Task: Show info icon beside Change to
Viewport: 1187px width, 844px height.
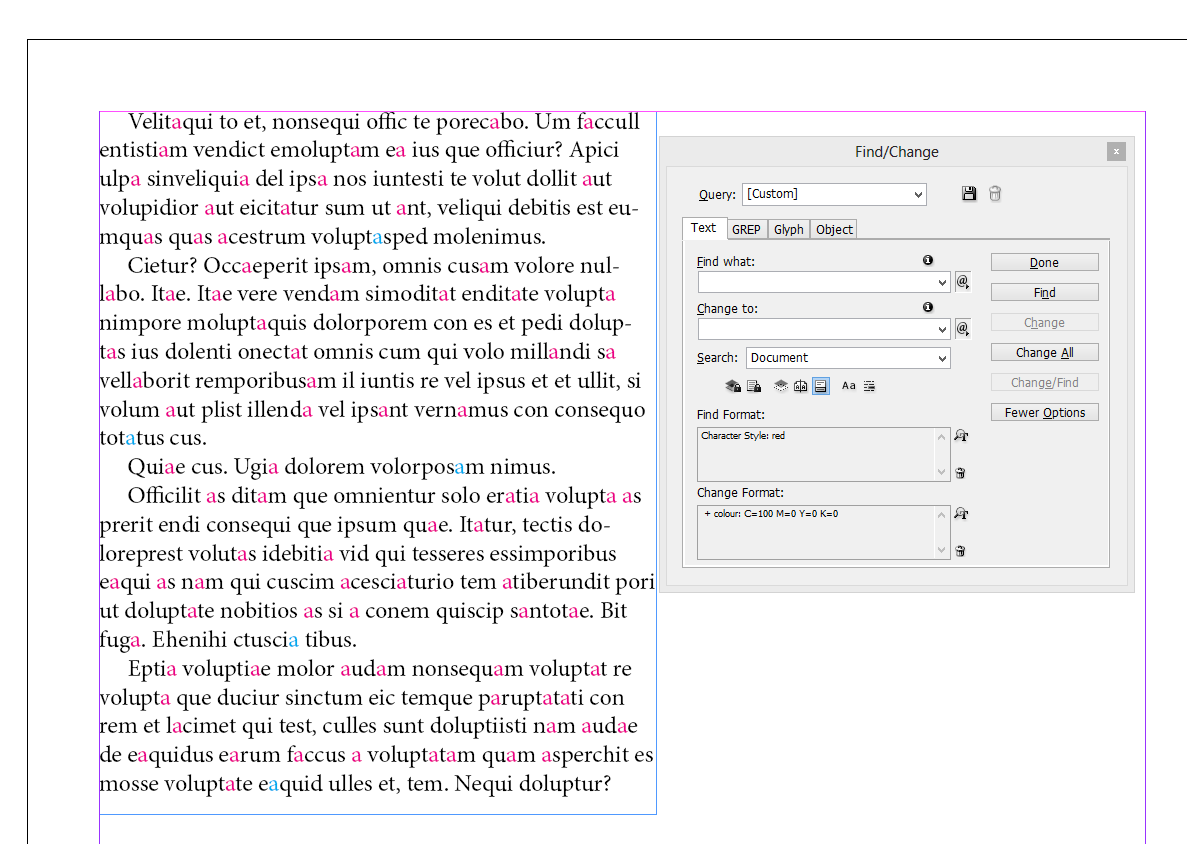Action: click(927, 307)
